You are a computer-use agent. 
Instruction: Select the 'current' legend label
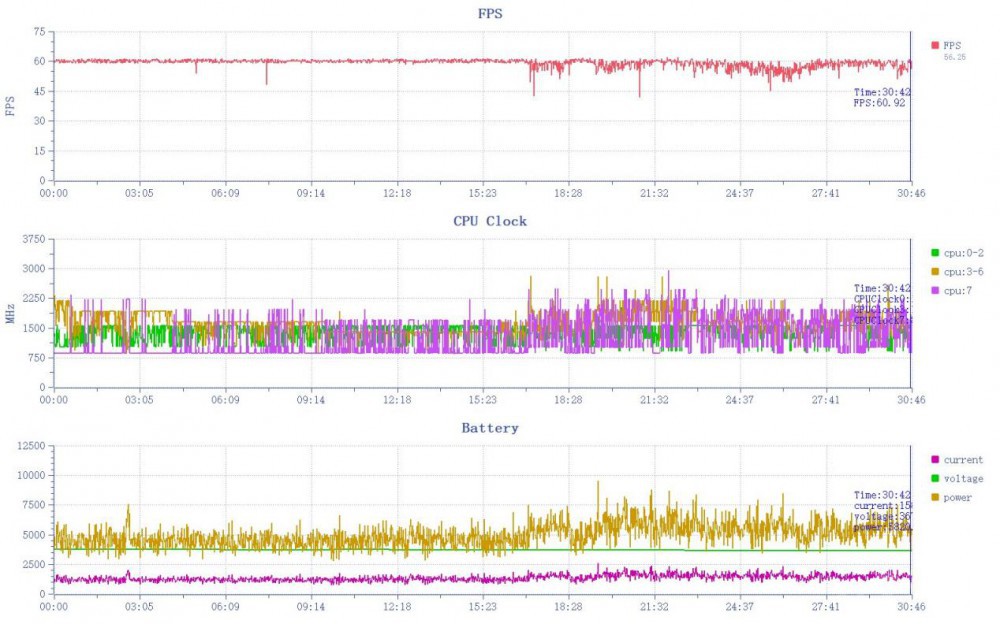[x=963, y=459]
